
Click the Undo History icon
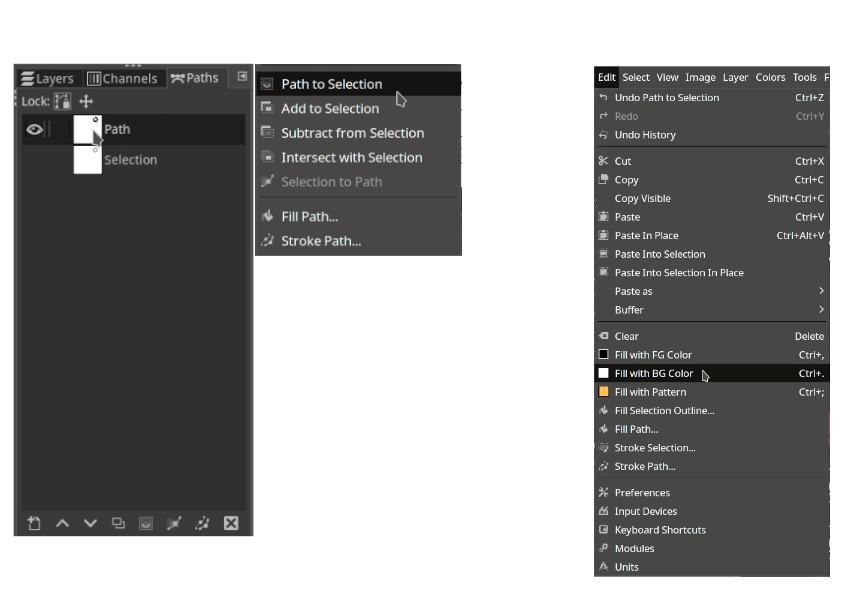[603, 134]
